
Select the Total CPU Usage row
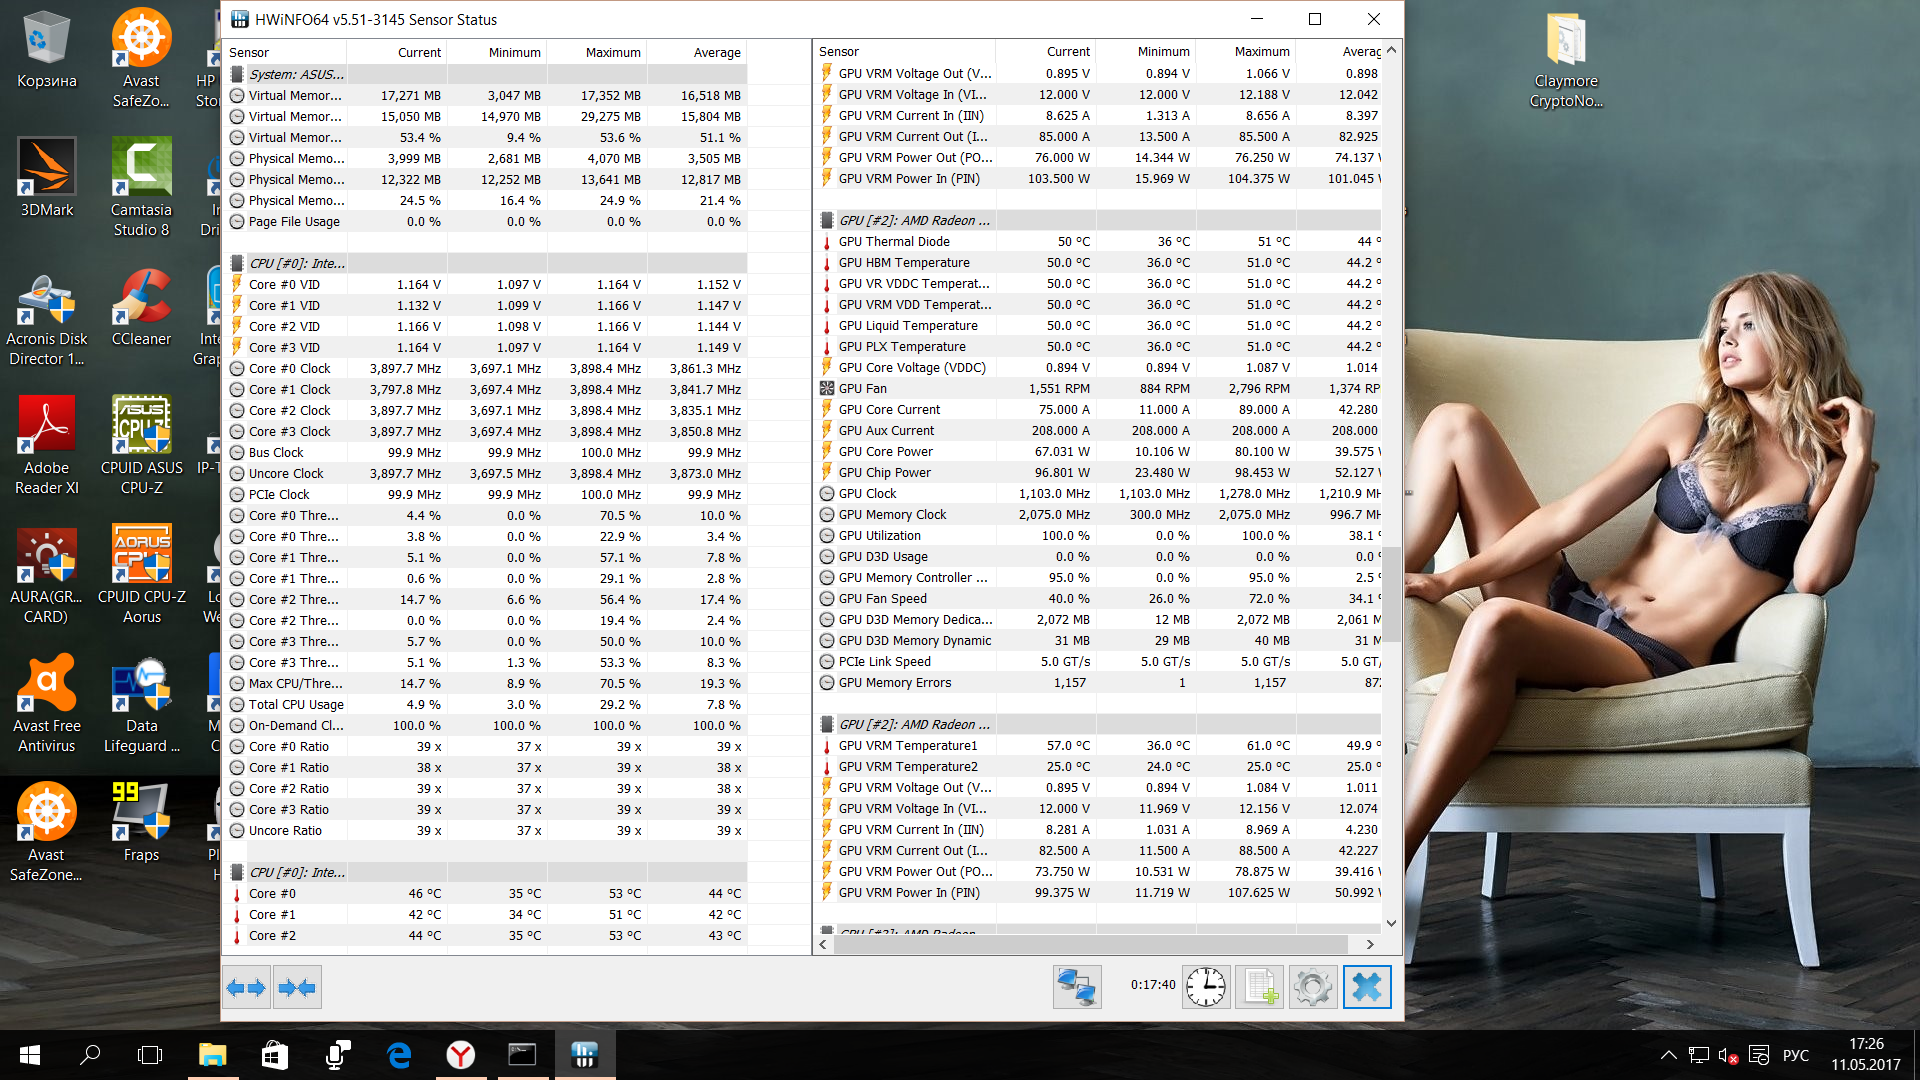coord(296,704)
